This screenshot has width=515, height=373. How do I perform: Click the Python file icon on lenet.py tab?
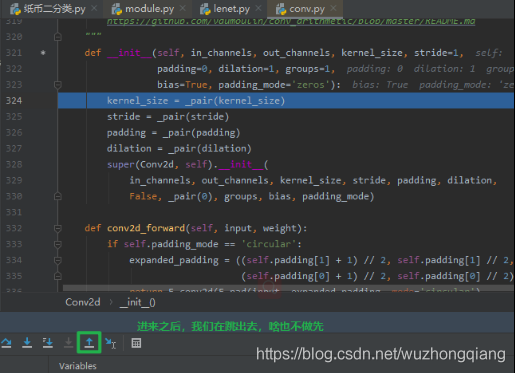(205, 9)
